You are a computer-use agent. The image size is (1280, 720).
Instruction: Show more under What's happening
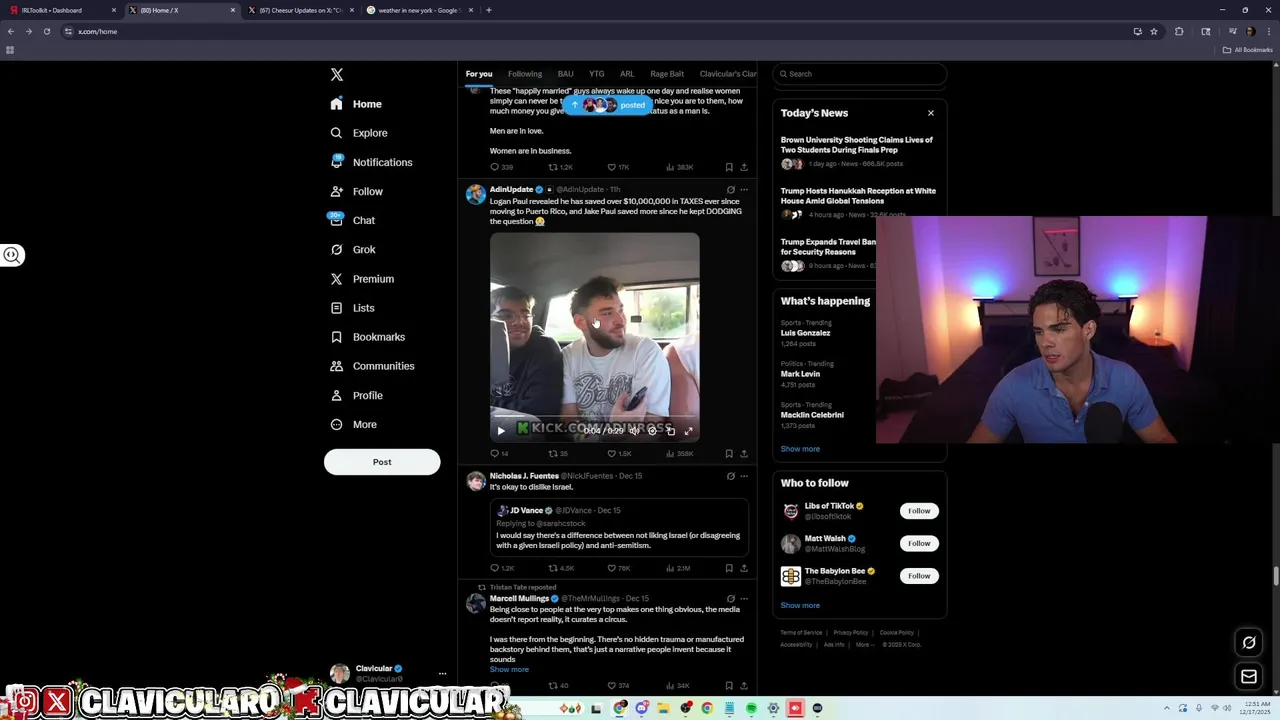coord(800,449)
